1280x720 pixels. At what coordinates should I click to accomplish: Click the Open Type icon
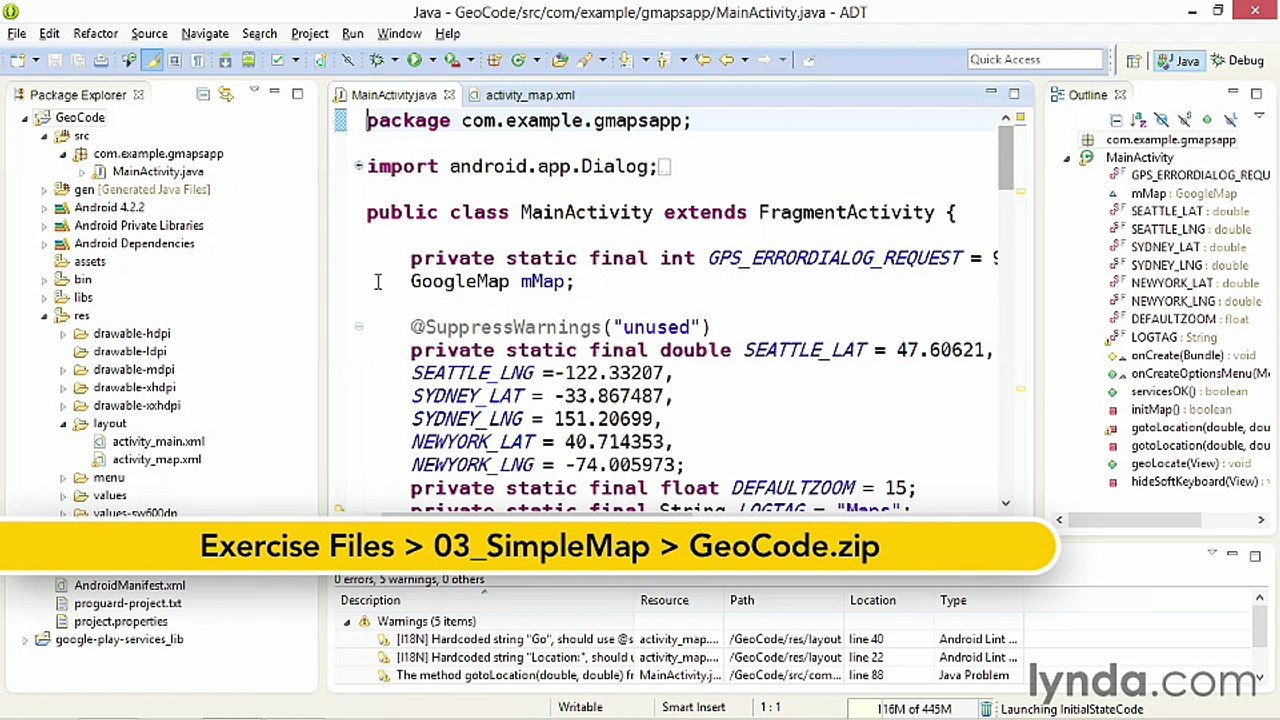tap(560, 60)
